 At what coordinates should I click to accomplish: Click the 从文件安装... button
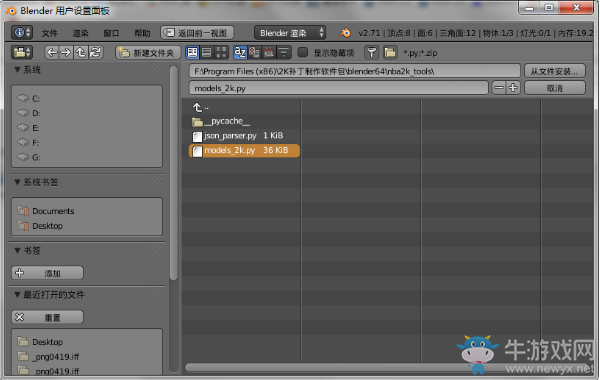click(x=554, y=71)
